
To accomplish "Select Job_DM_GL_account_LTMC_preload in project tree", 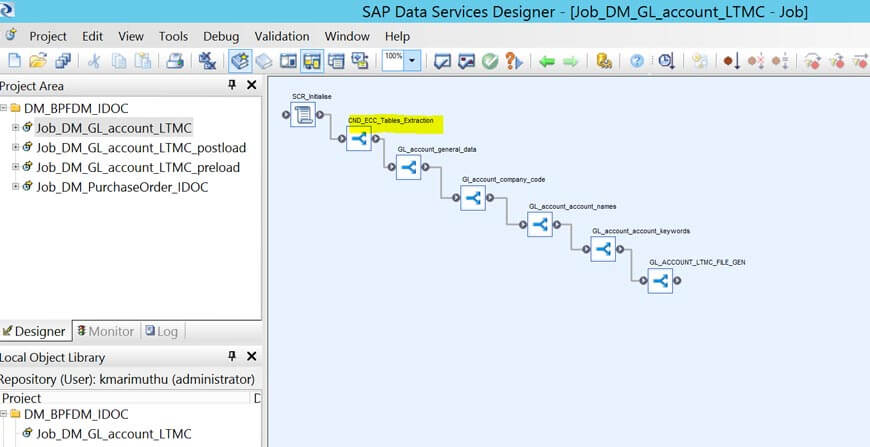I will click(x=138, y=167).
